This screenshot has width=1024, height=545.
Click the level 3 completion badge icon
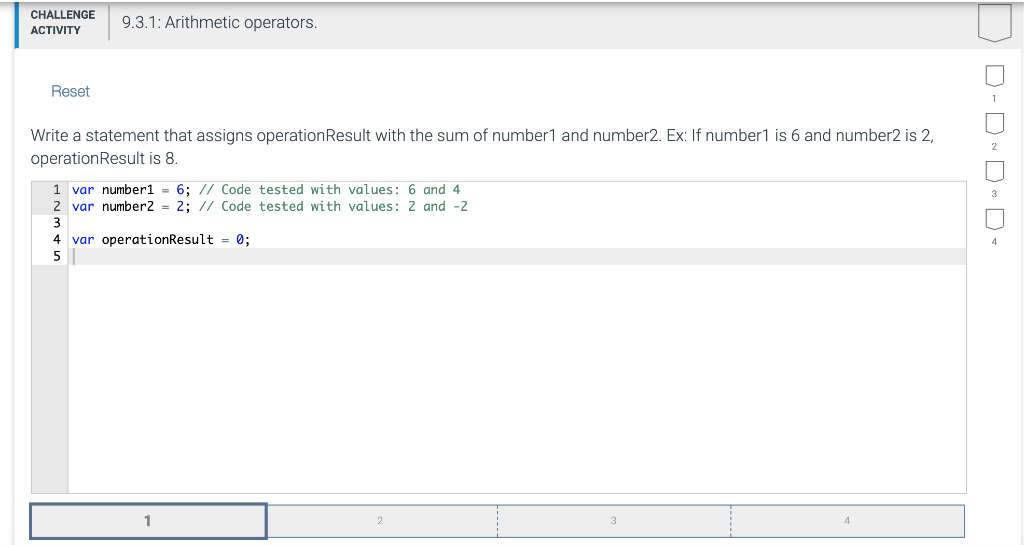(995, 171)
